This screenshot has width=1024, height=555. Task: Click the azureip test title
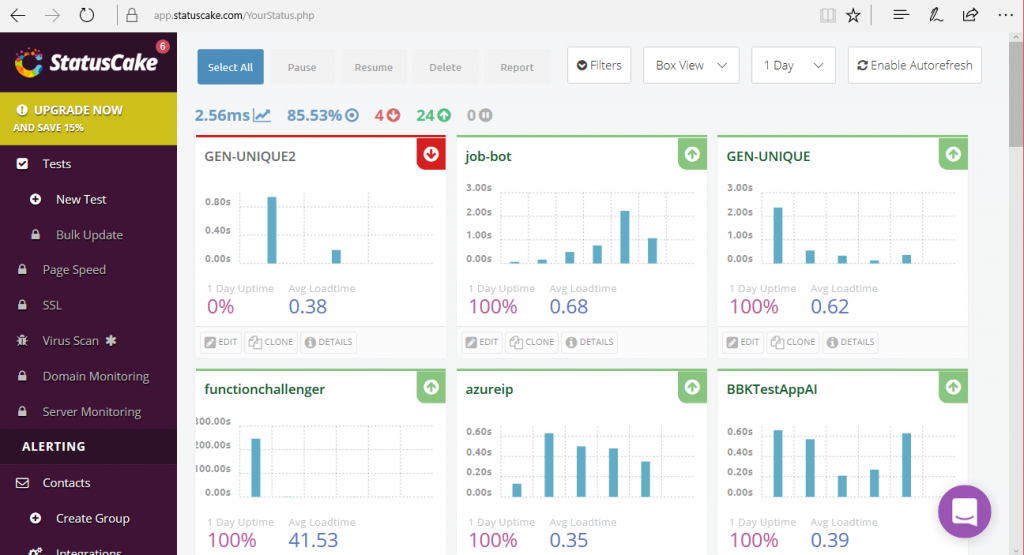click(489, 389)
